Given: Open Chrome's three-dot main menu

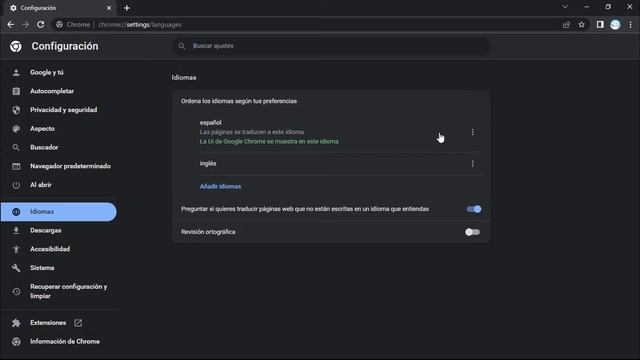Looking at the screenshot, I should coord(631,24).
